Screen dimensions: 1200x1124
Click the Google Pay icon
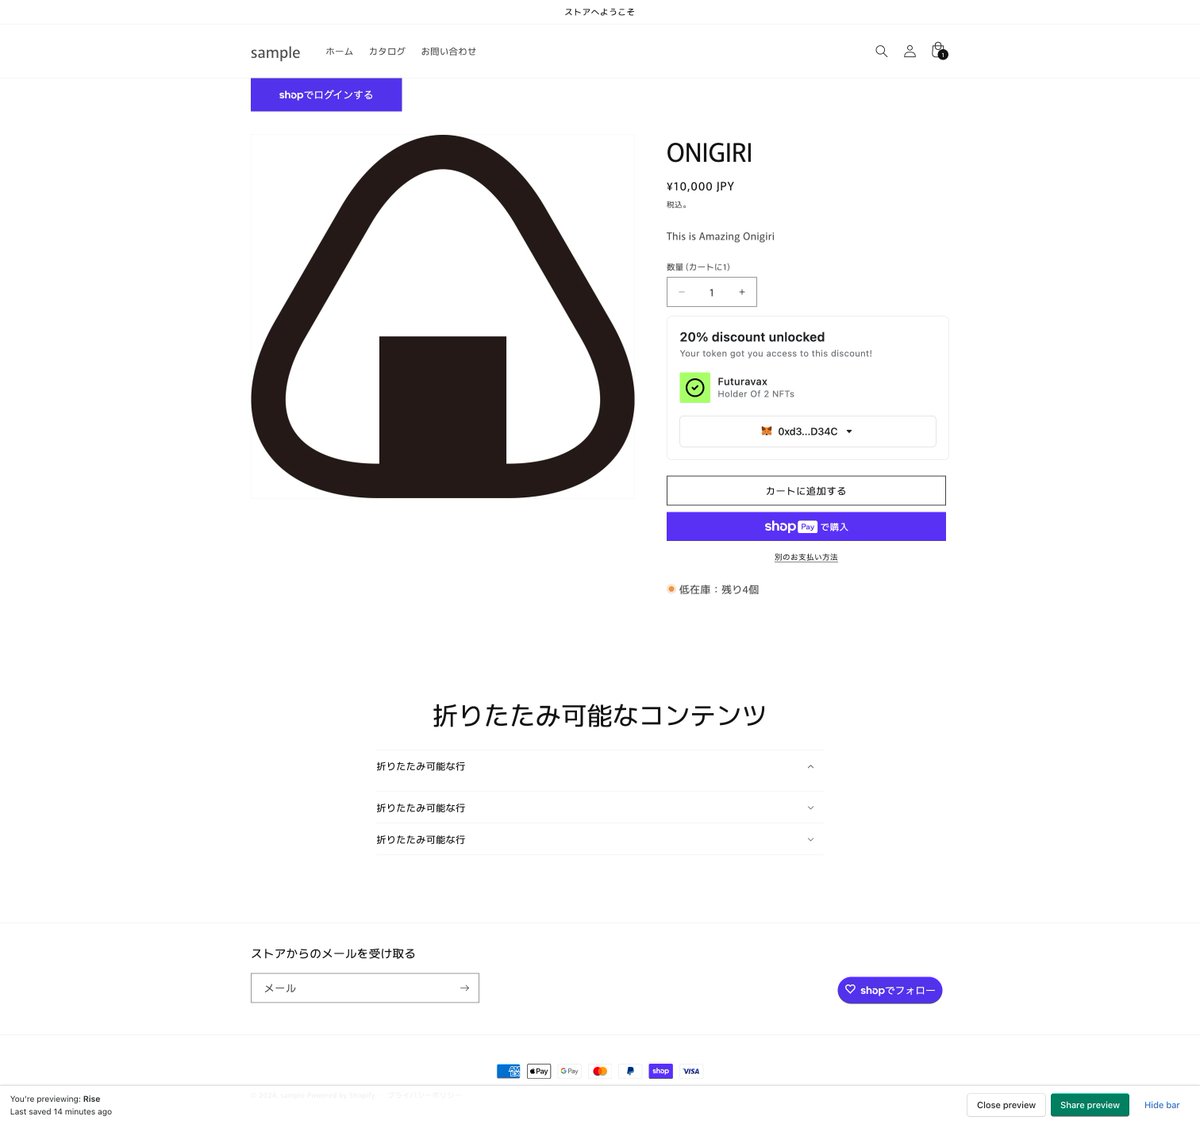pos(569,1071)
